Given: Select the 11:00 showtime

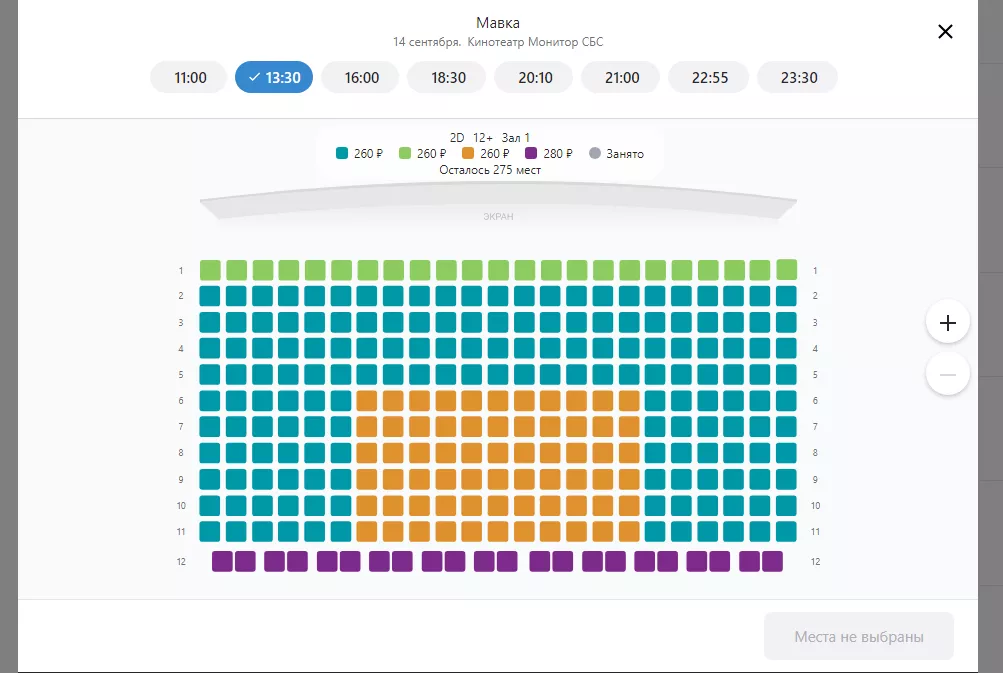Looking at the screenshot, I should 190,77.
